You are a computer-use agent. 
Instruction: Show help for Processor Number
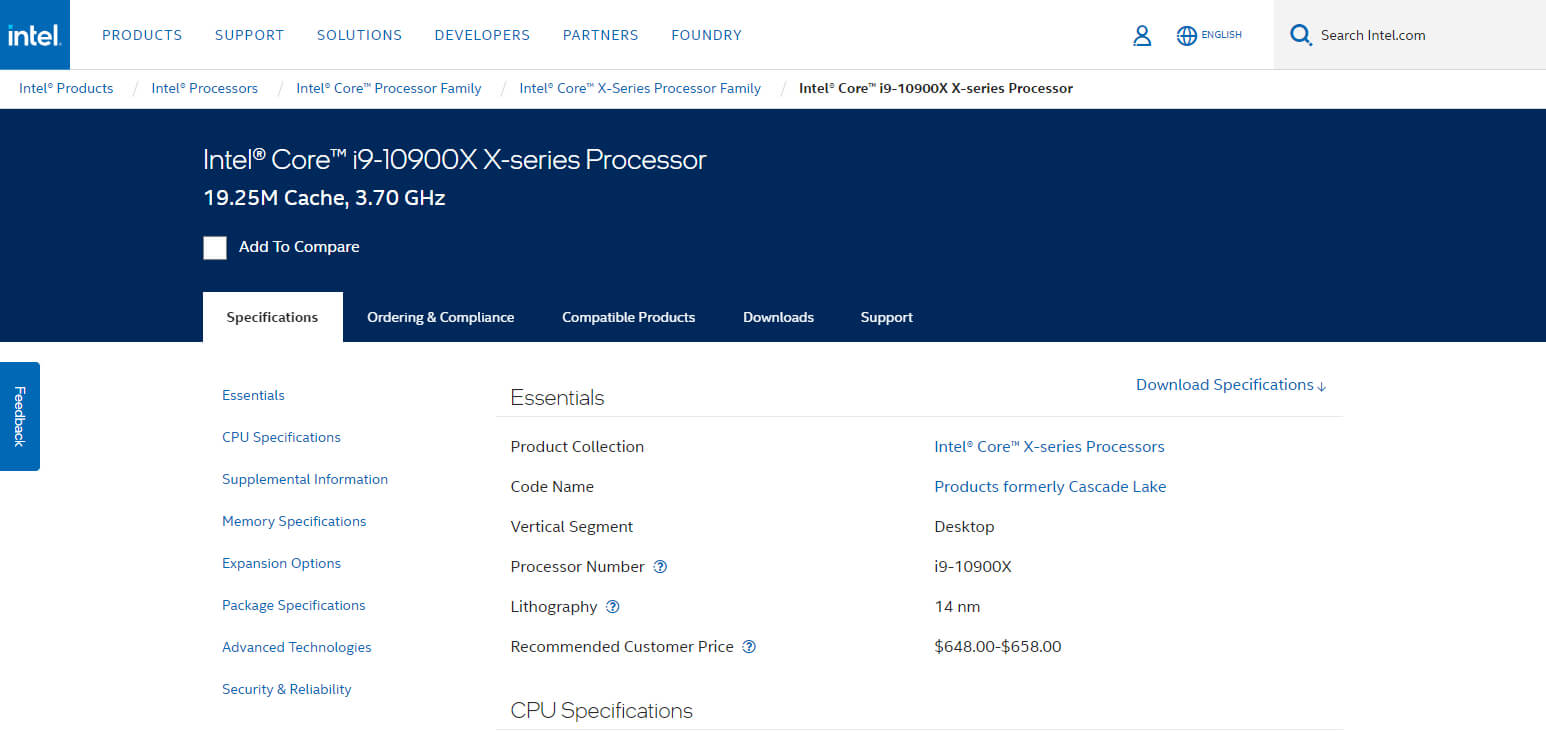[660, 567]
